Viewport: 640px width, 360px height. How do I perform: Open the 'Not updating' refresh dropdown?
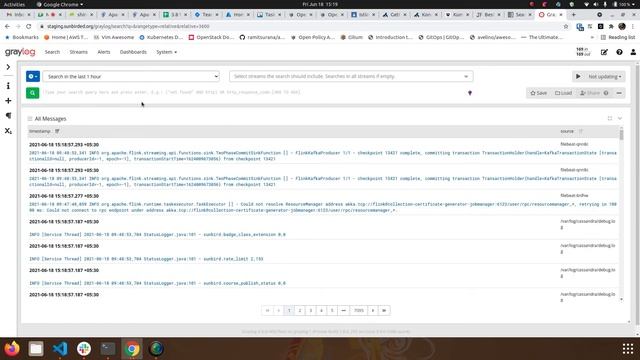(605, 76)
